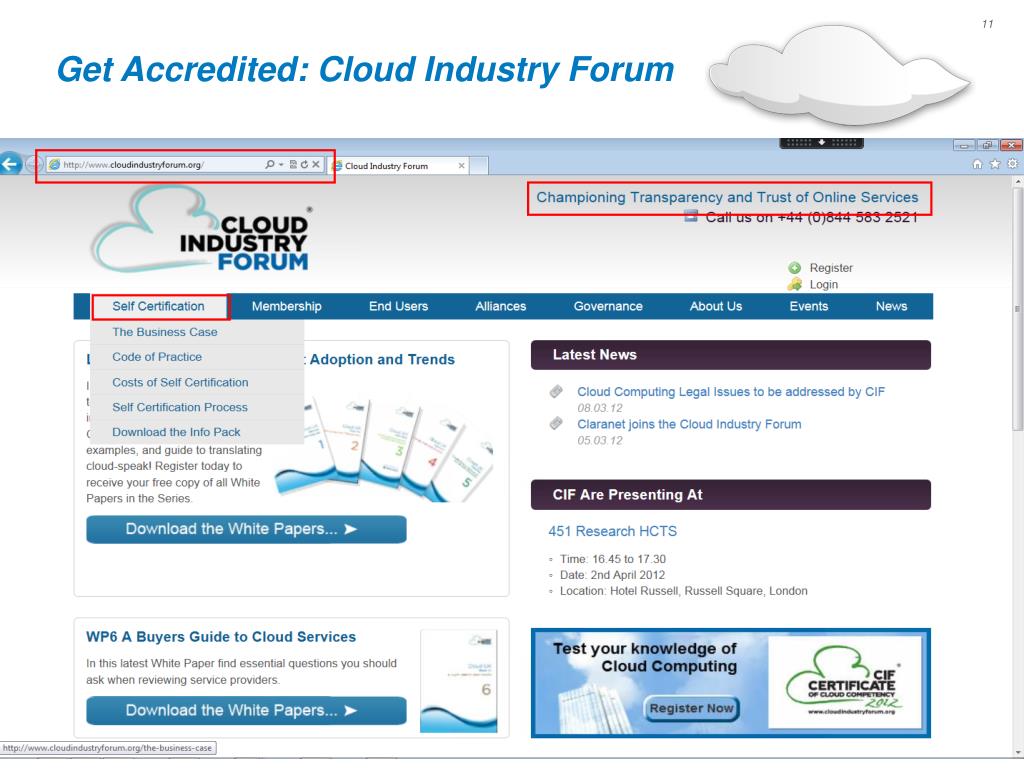
Task: Open Claranet joins the Cloud Industry Forum link
Action: pyautogui.click(x=689, y=424)
